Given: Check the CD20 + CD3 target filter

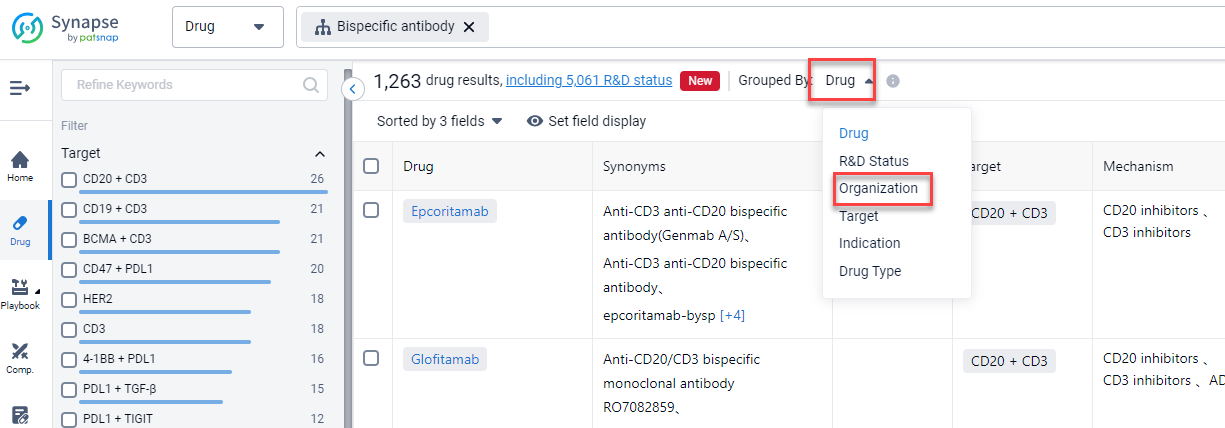Looking at the screenshot, I should coord(69,179).
